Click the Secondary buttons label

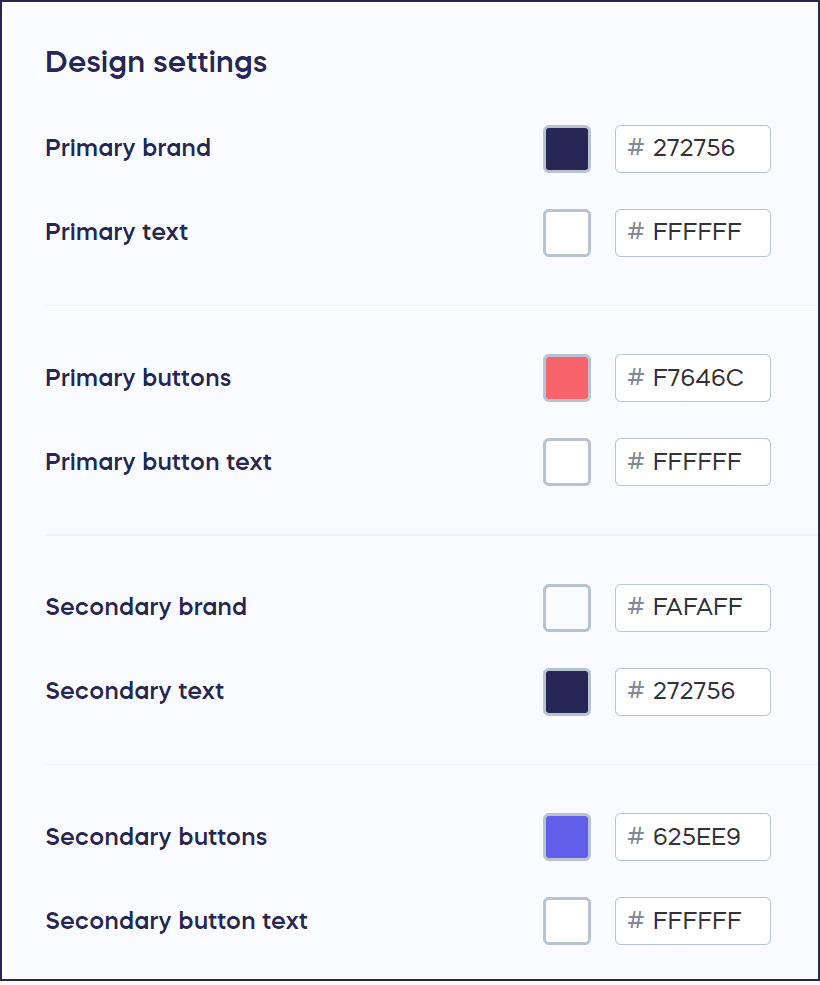[x=156, y=837]
